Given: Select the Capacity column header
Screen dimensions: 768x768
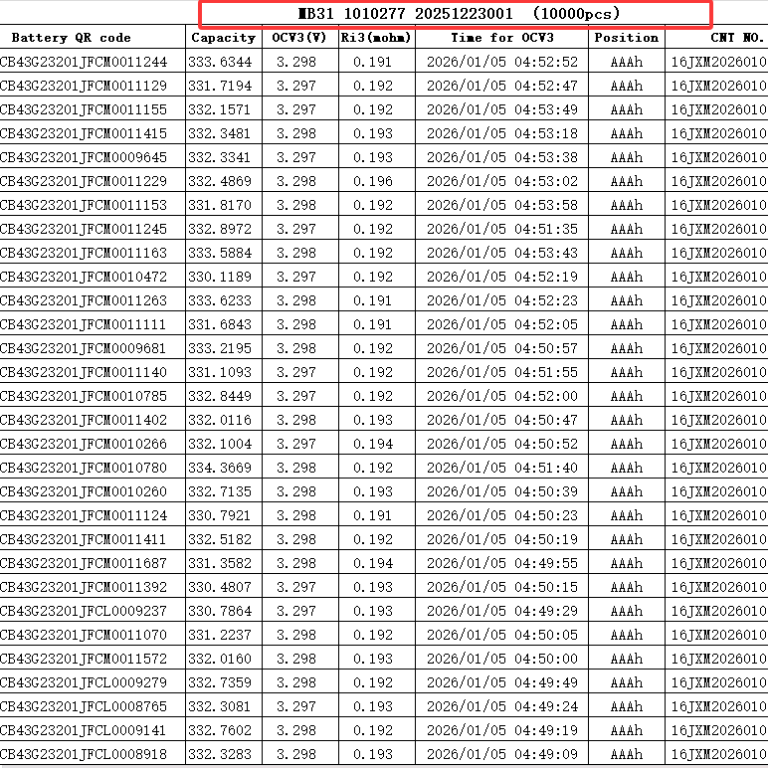Looking at the screenshot, I should pyautogui.click(x=224, y=38).
